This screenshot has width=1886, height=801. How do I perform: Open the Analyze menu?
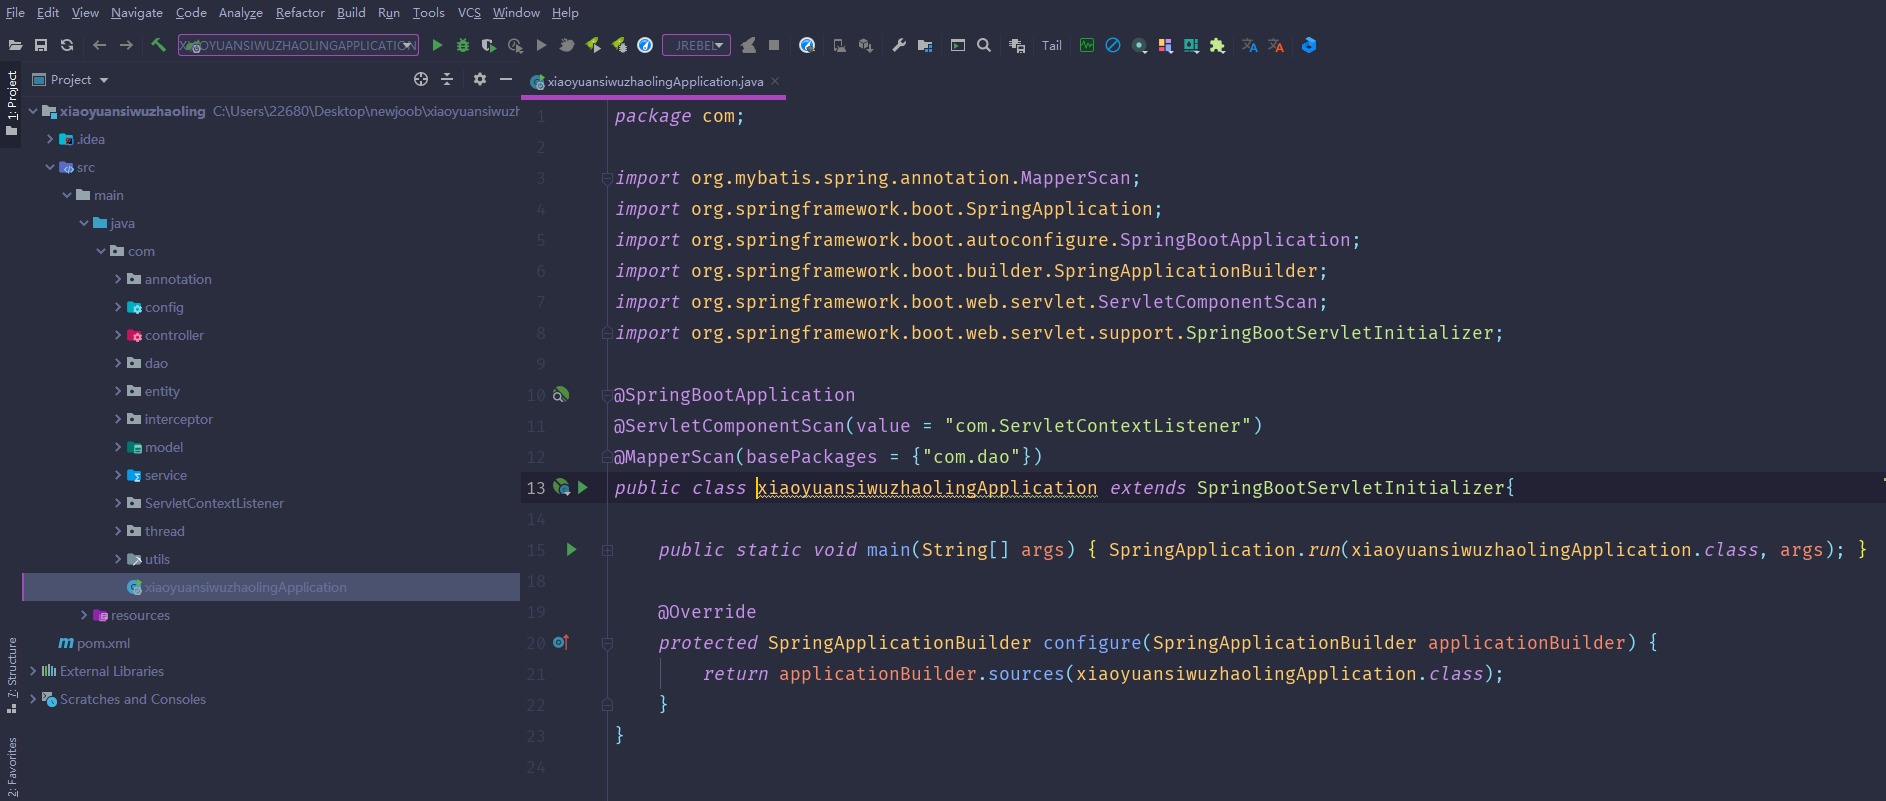(x=241, y=12)
